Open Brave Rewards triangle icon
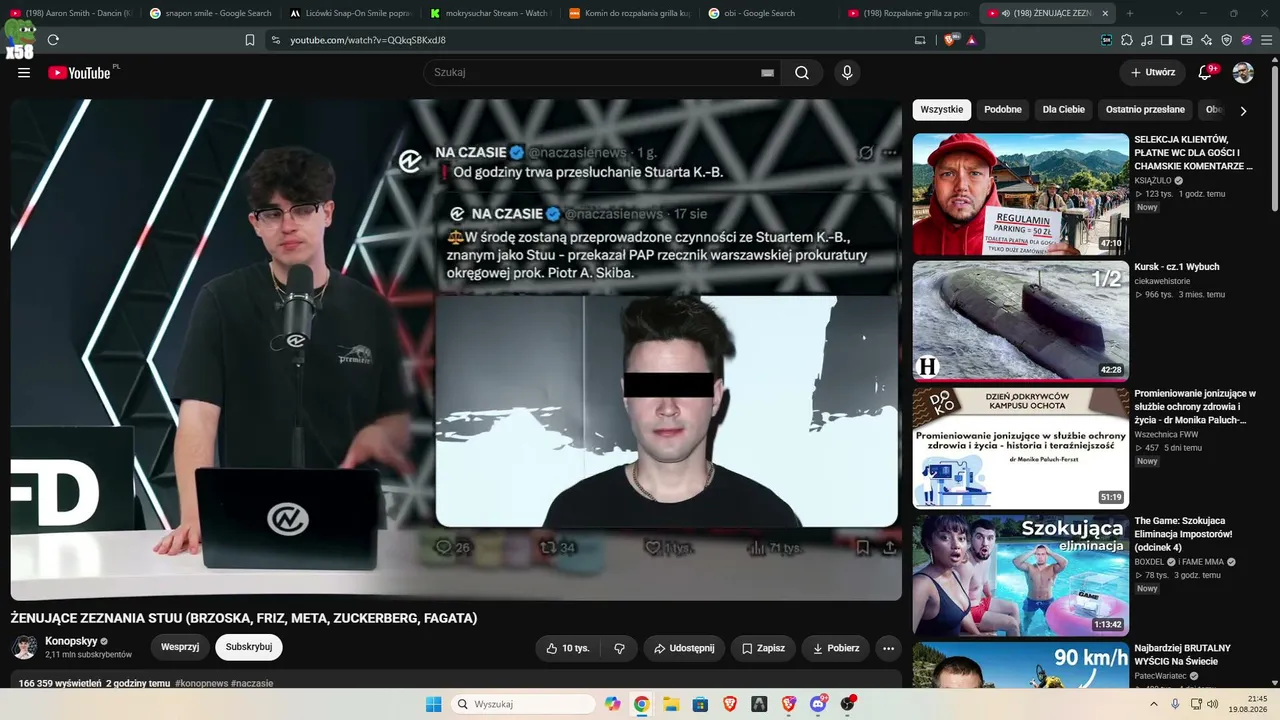The width and height of the screenshot is (1280, 720). coord(971,40)
